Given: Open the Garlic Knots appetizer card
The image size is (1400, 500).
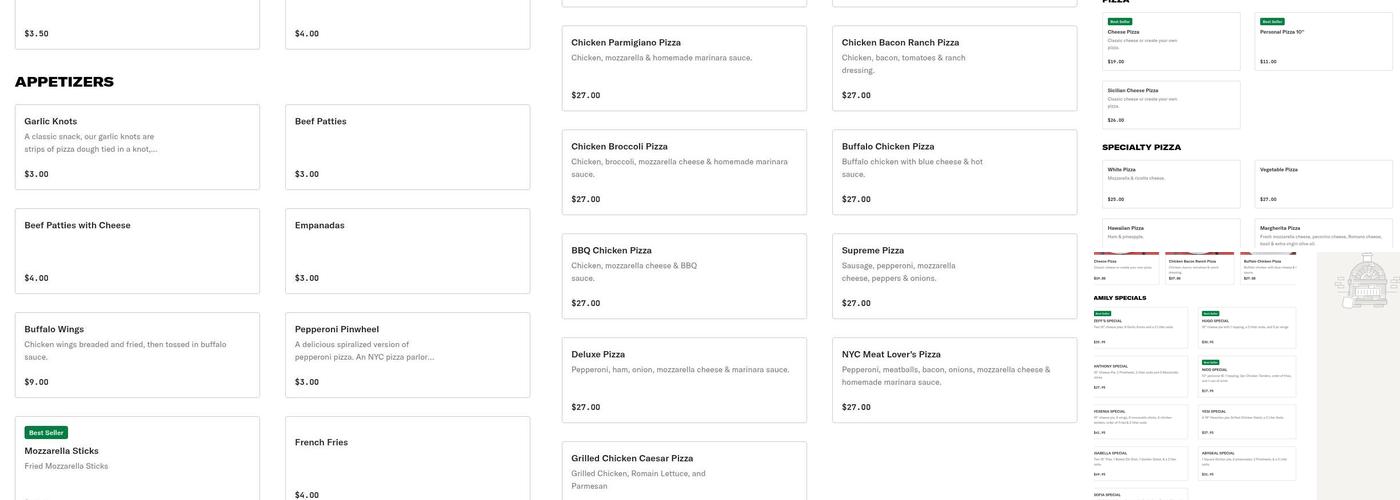Looking at the screenshot, I should 137,147.
